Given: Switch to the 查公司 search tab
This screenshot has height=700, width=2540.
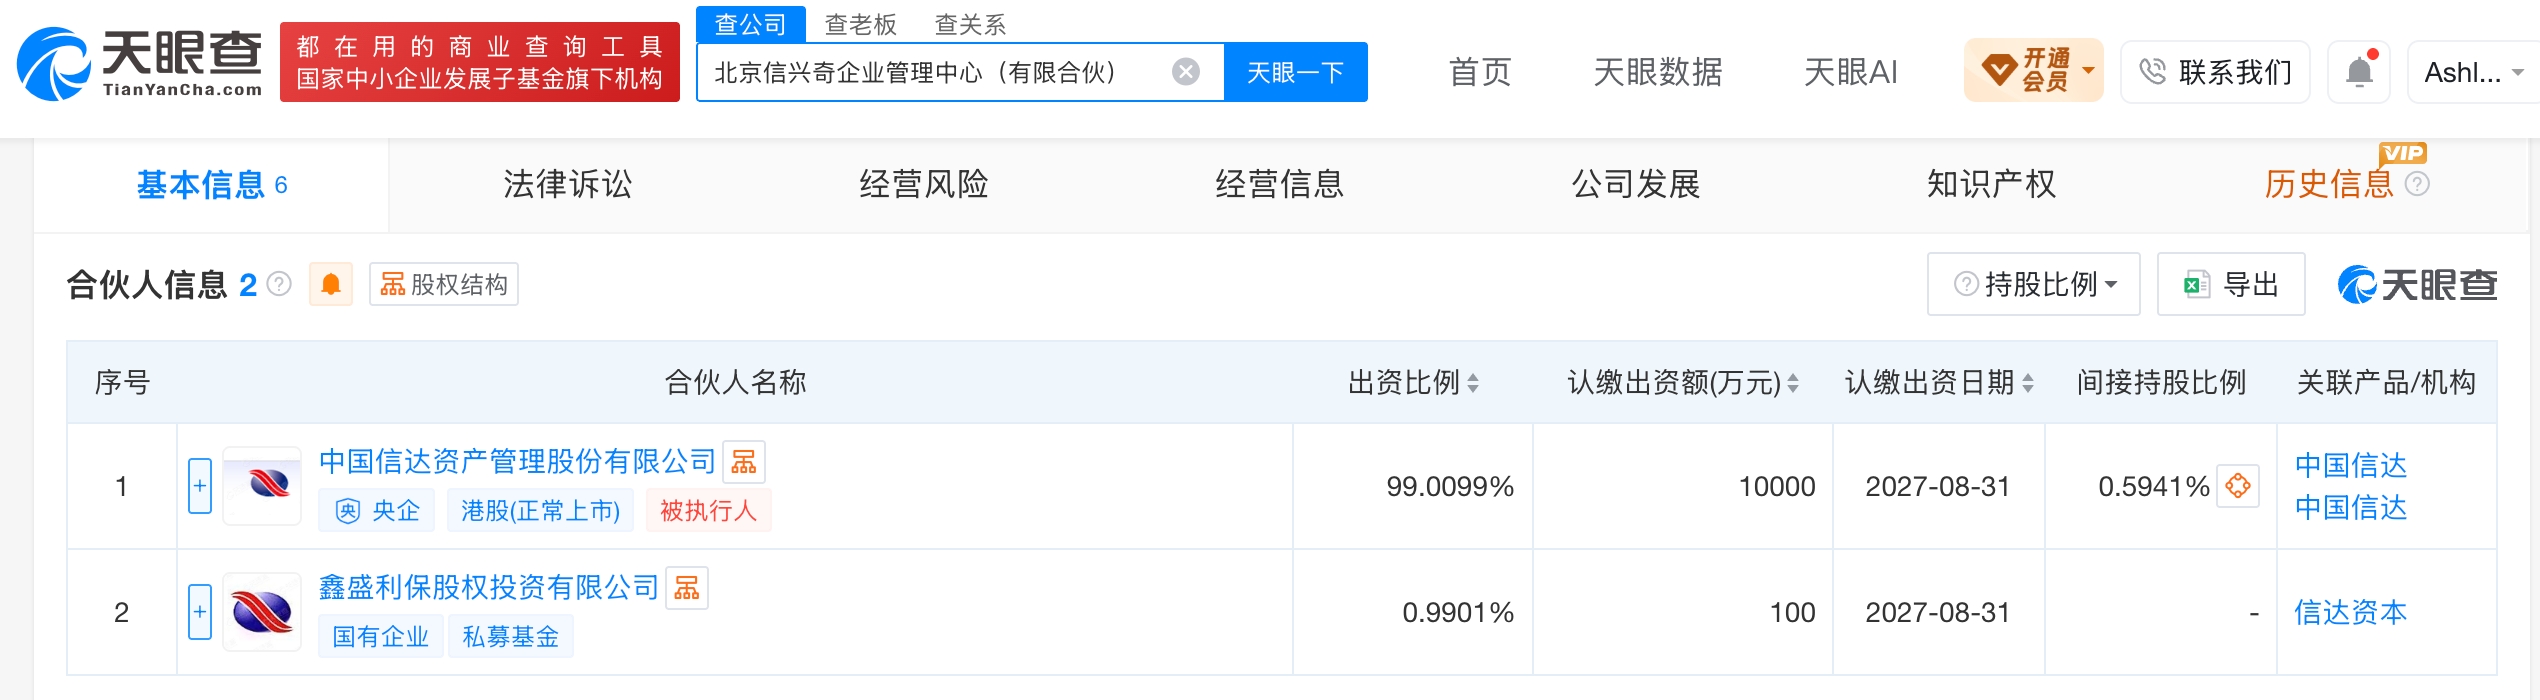Looking at the screenshot, I should coord(751,24).
